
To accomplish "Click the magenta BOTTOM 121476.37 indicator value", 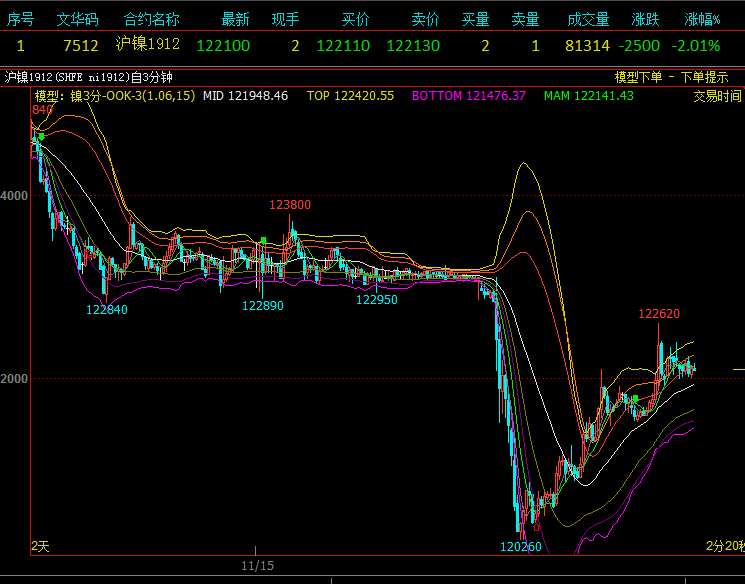I will (469, 96).
